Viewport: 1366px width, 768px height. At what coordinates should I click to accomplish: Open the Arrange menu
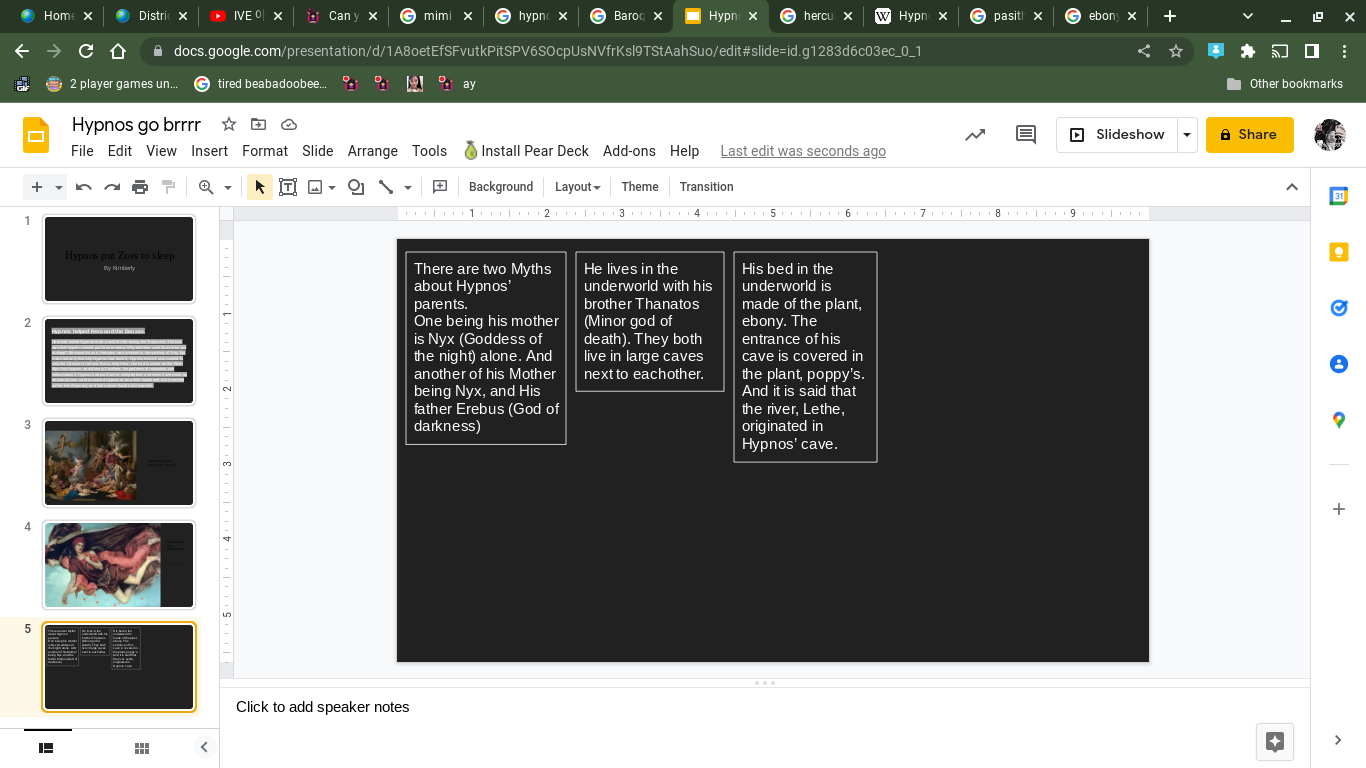373,151
